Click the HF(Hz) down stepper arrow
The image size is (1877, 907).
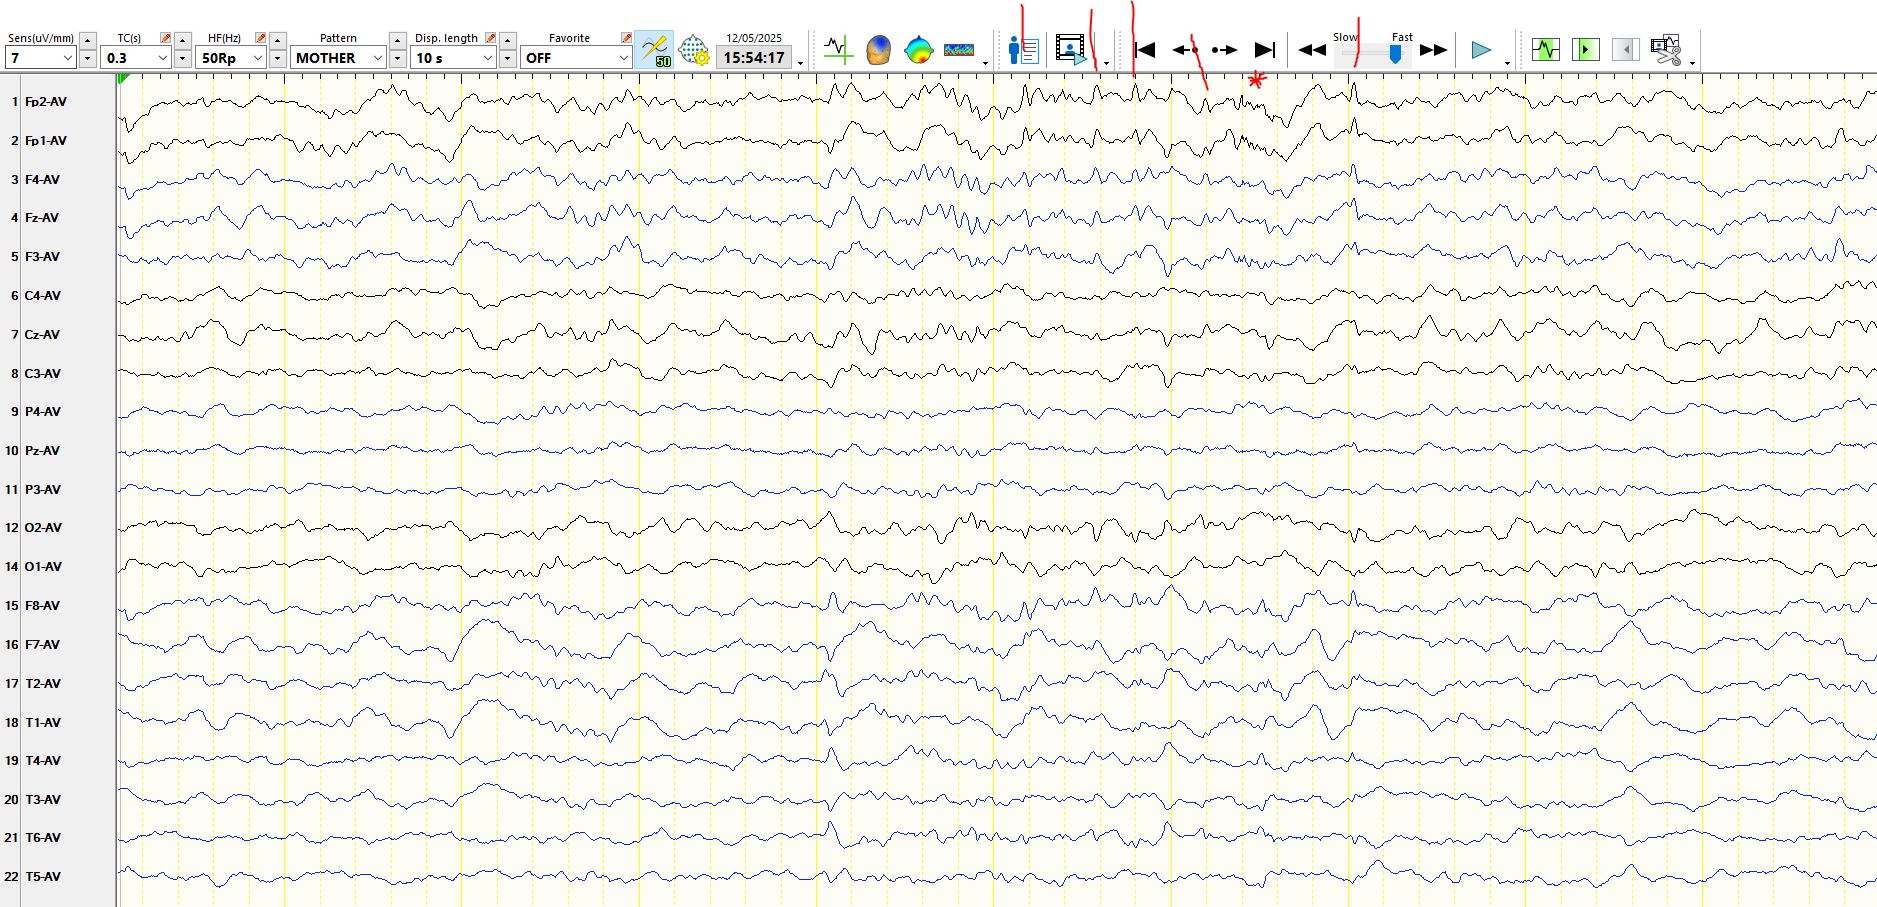tap(278, 58)
